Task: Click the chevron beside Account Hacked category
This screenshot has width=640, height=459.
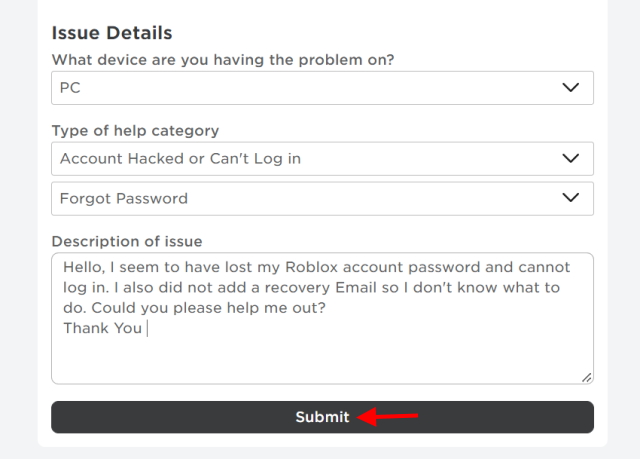Action: (x=571, y=158)
